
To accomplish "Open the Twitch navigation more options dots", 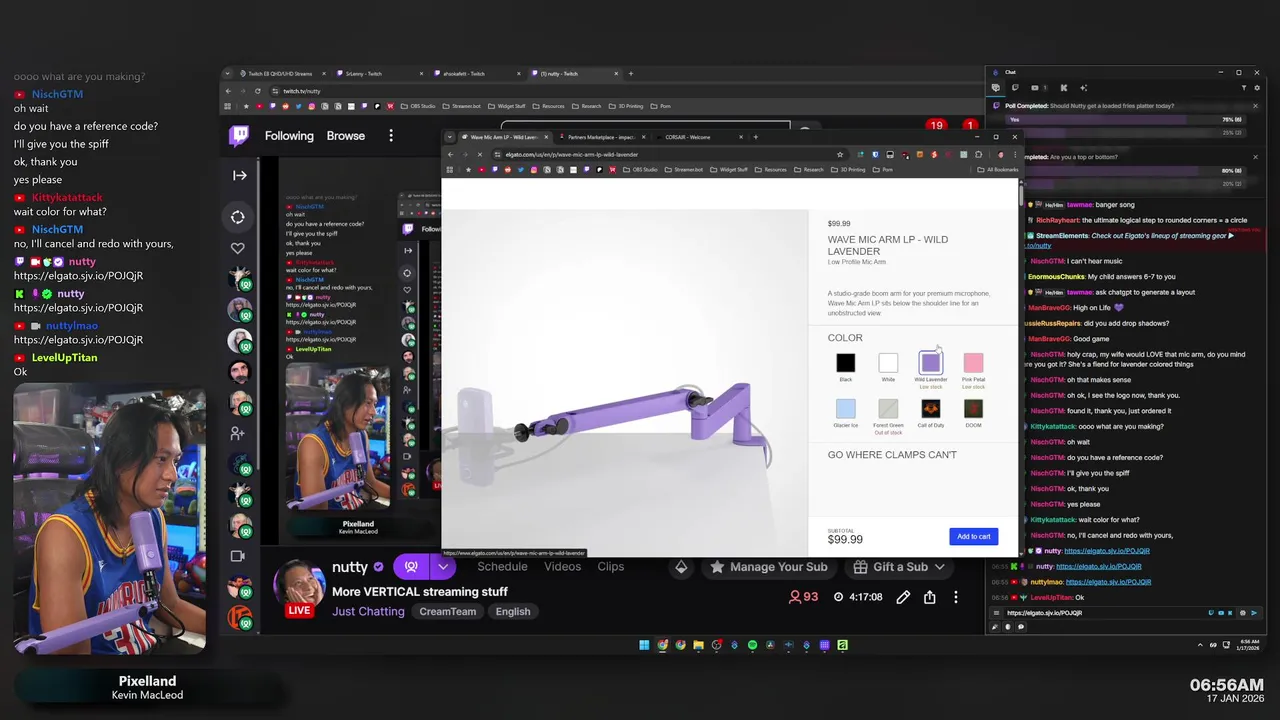I will (391, 136).
